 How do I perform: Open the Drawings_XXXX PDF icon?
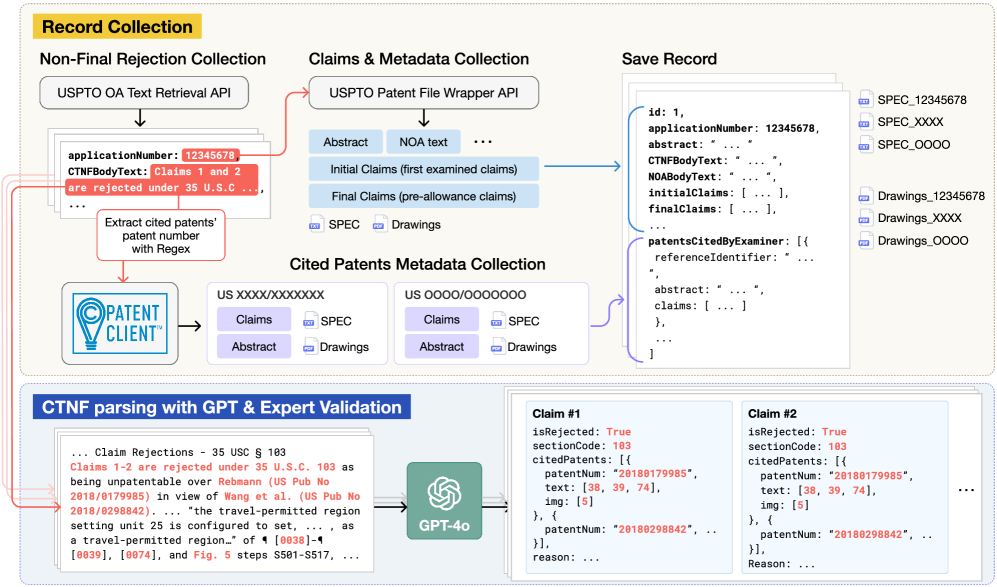pyautogui.click(x=864, y=218)
